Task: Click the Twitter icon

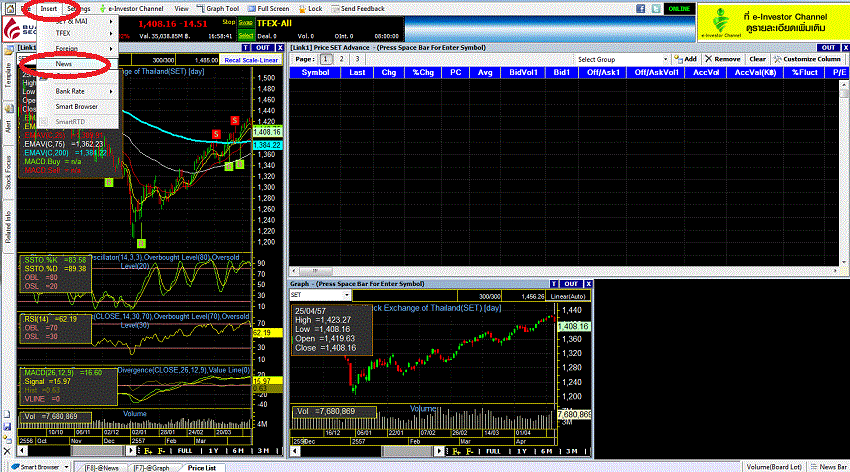Action: coord(656,9)
